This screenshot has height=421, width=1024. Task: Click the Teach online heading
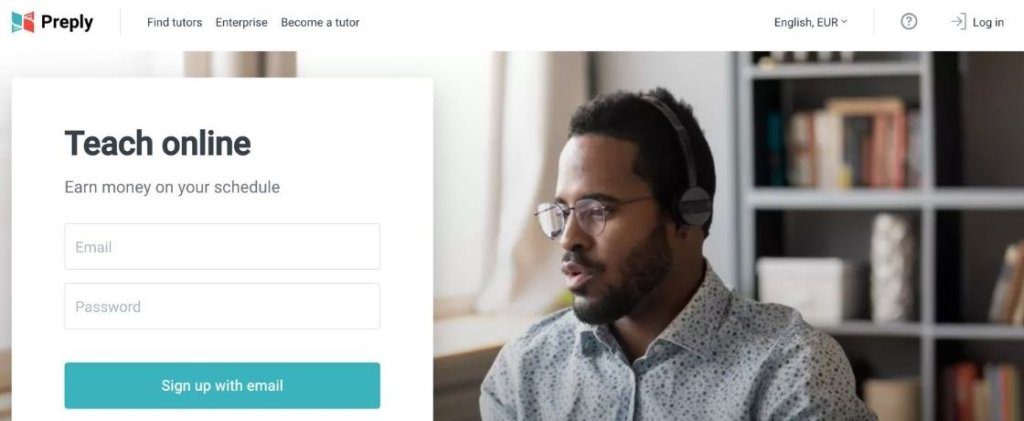(x=157, y=143)
